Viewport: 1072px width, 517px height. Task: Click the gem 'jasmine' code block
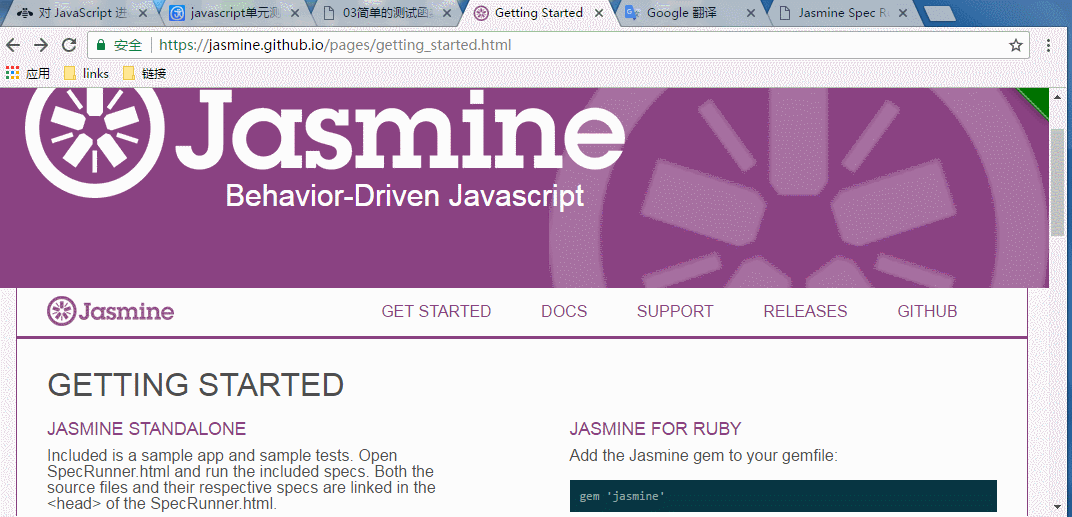pyautogui.click(x=783, y=496)
